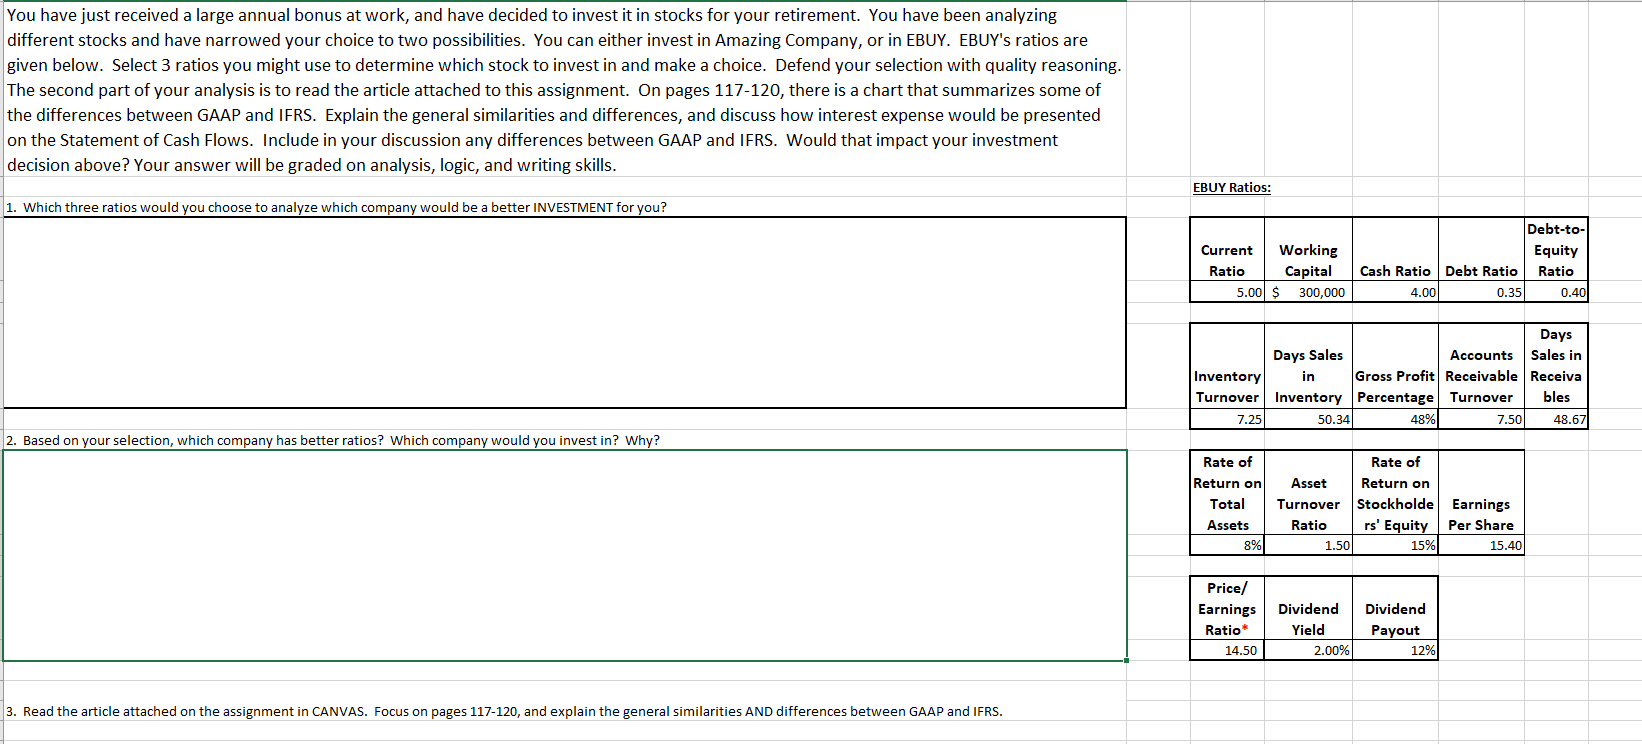The height and width of the screenshot is (744, 1642).
Task: Select the Earnings Per Share header
Action: [1481, 493]
